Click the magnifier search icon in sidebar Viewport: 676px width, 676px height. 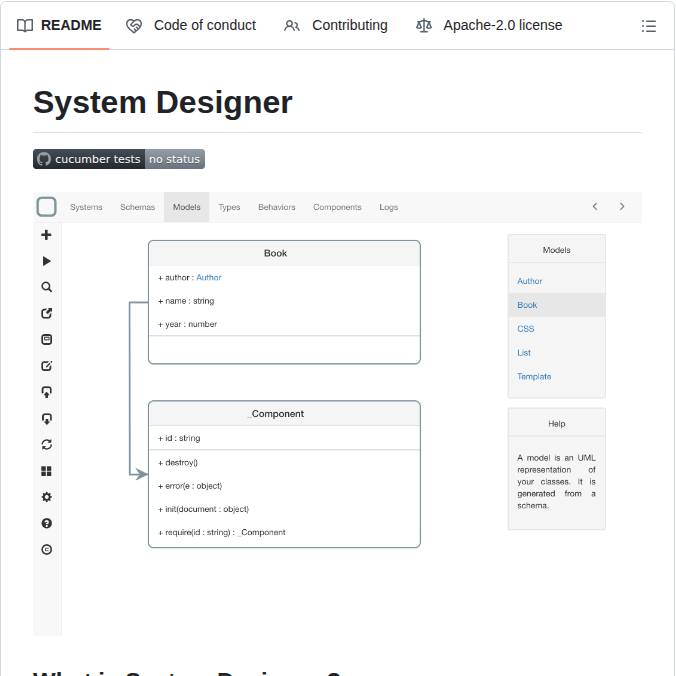pyautogui.click(x=47, y=287)
